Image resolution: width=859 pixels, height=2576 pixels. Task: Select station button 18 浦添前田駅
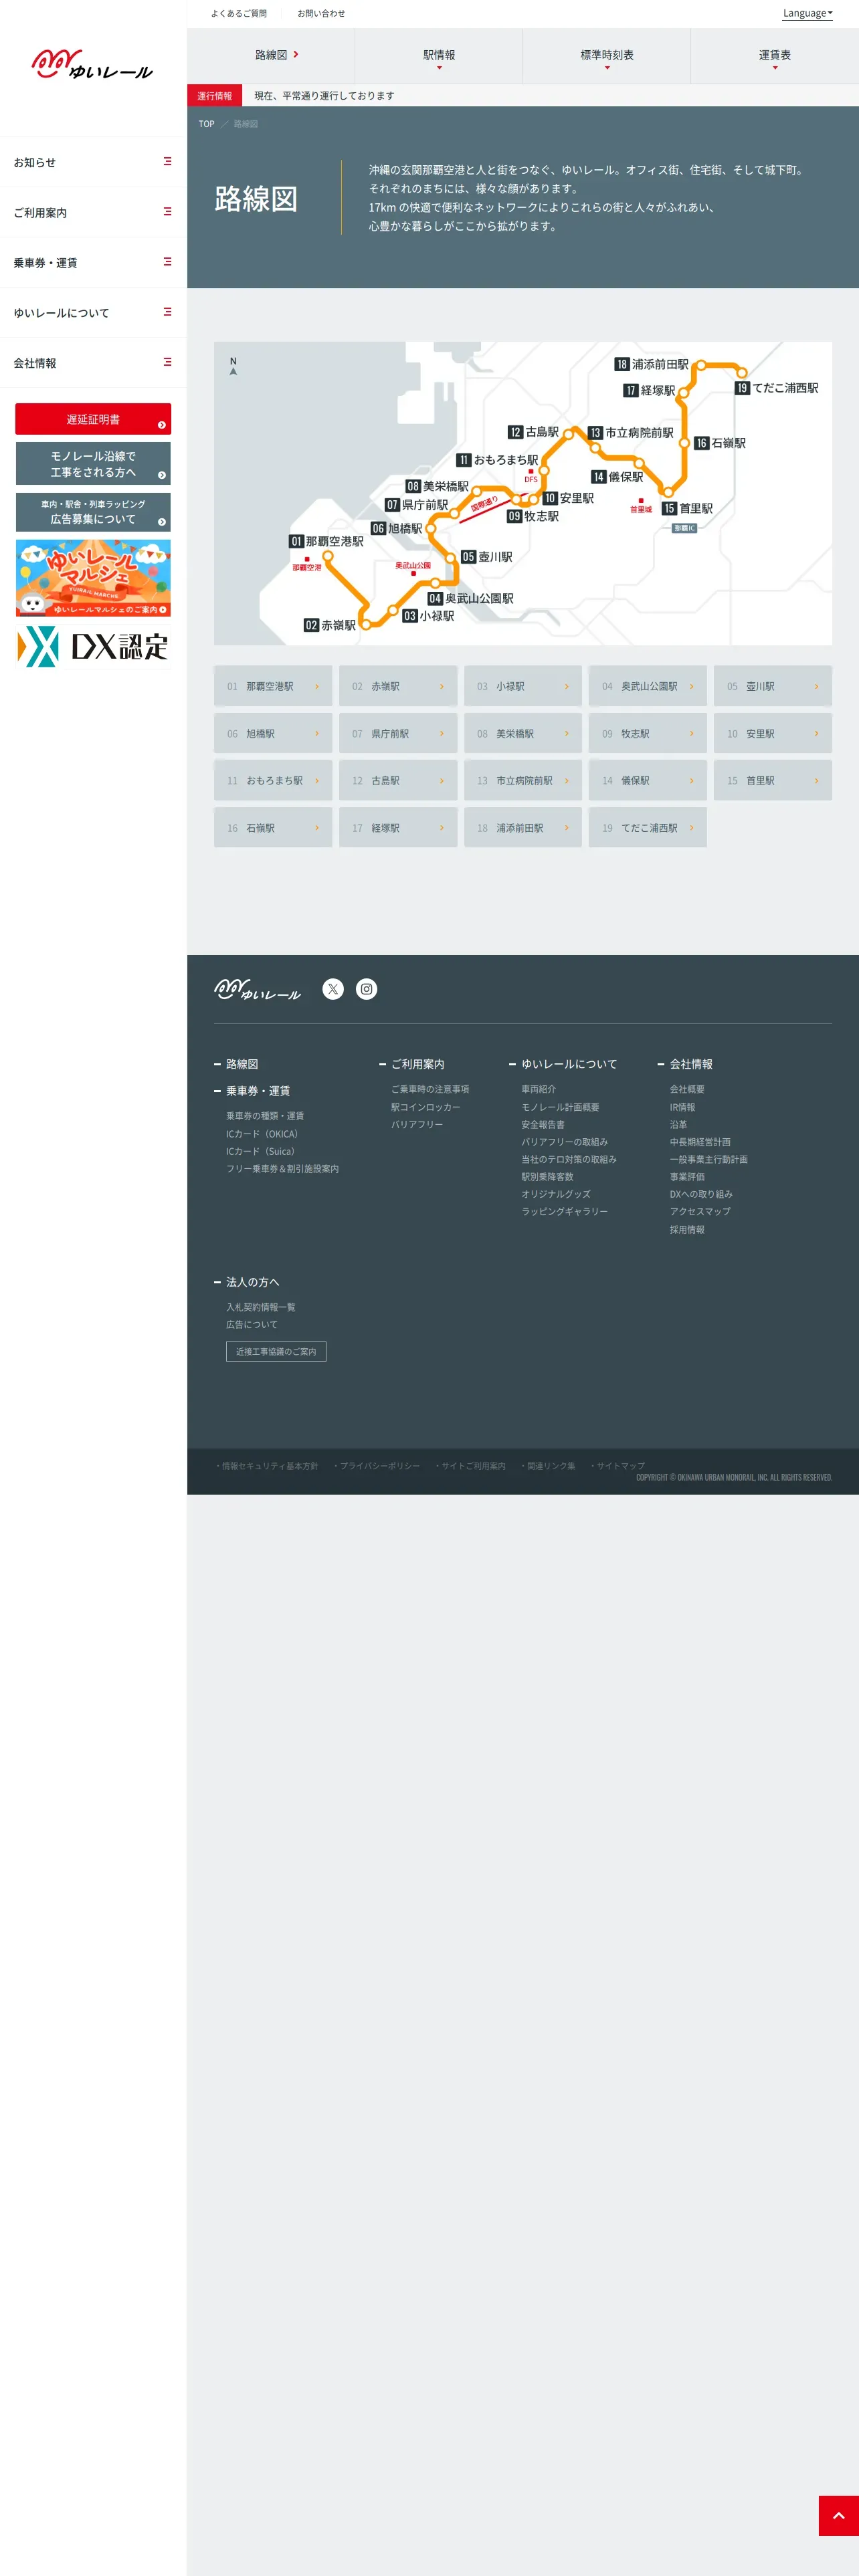click(523, 828)
